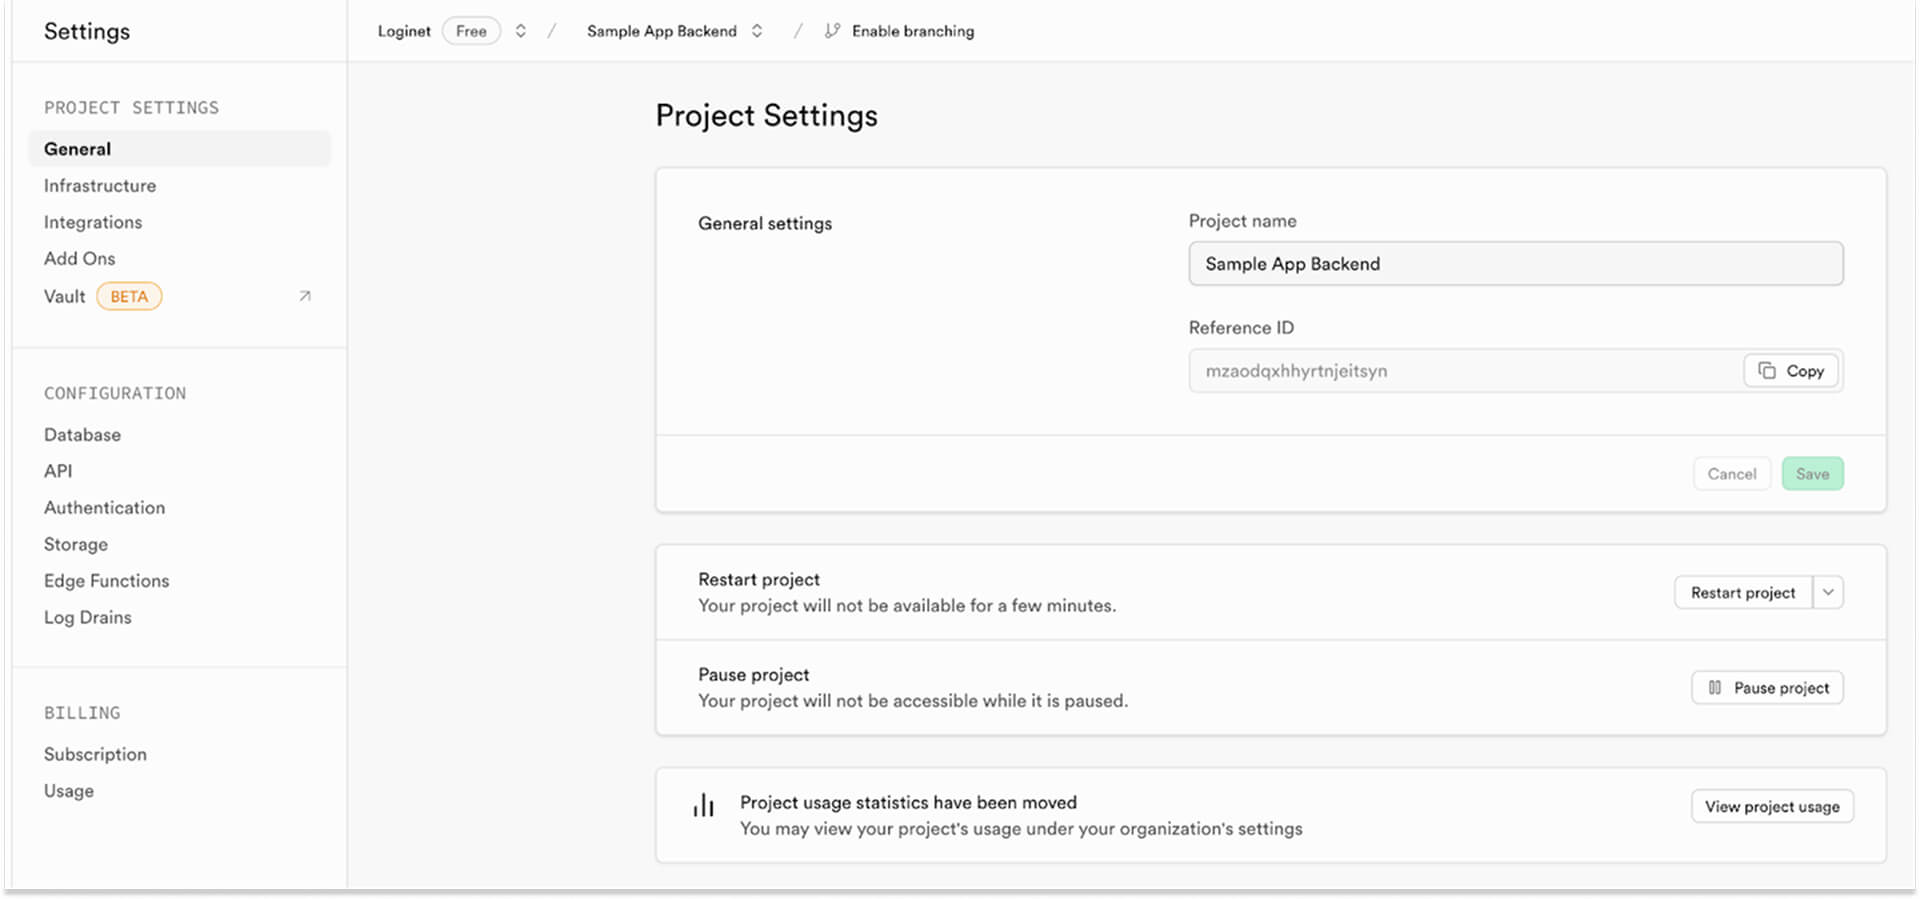
Task: Click the Free plan badge
Action: (471, 31)
